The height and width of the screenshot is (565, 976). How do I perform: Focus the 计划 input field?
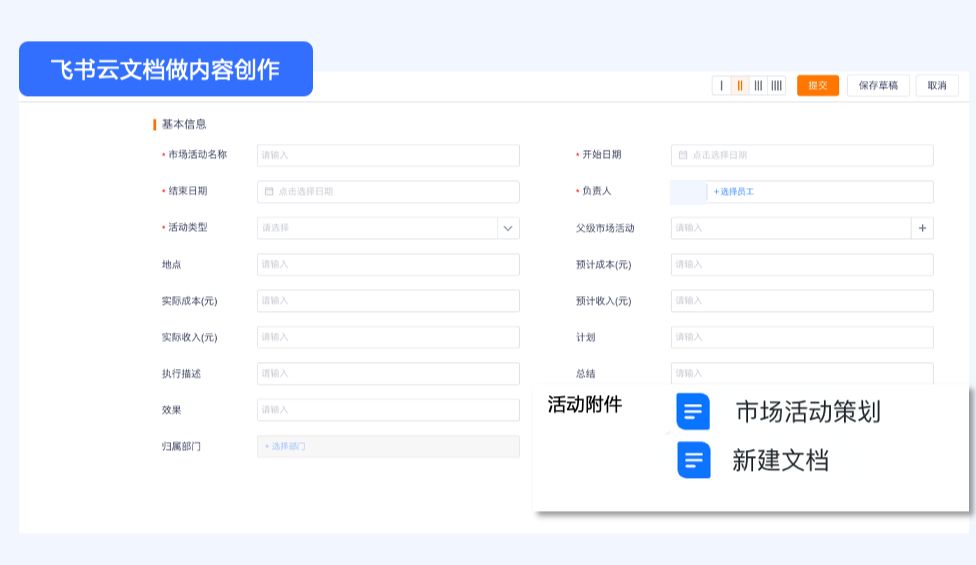(802, 337)
